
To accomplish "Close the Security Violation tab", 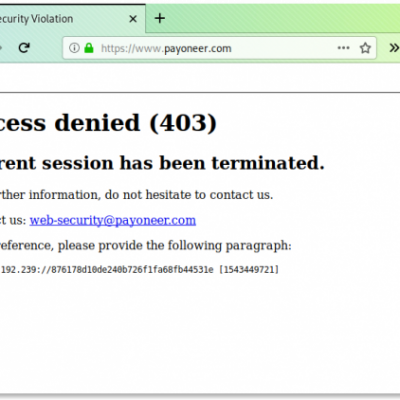I will (133, 19).
